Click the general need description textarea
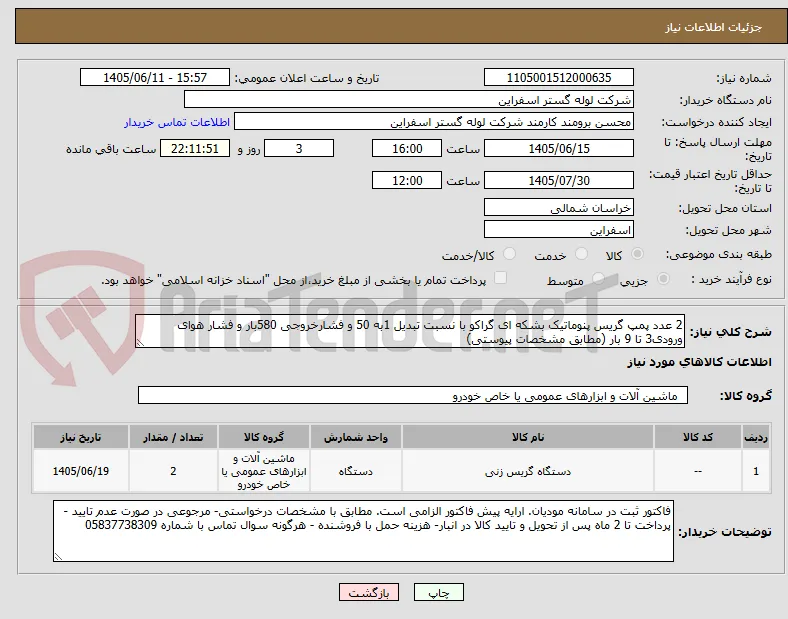788x619 pixels. pyautogui.click(x=410, y=332)
